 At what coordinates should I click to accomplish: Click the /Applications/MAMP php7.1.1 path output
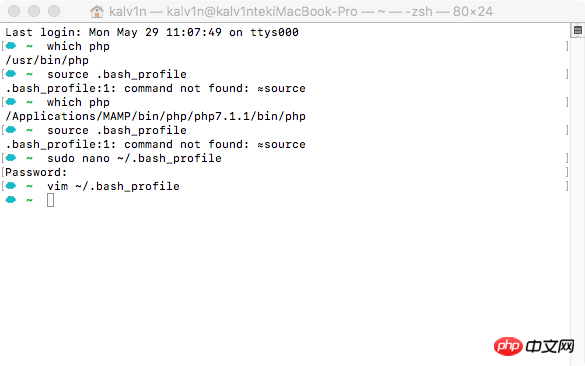156,116
